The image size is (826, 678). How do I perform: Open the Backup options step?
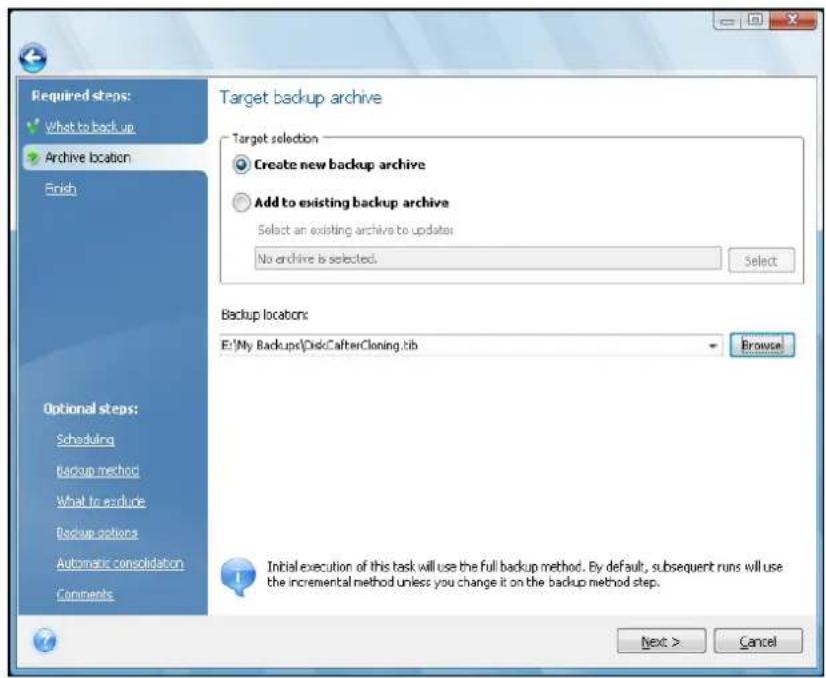point(97,533)
